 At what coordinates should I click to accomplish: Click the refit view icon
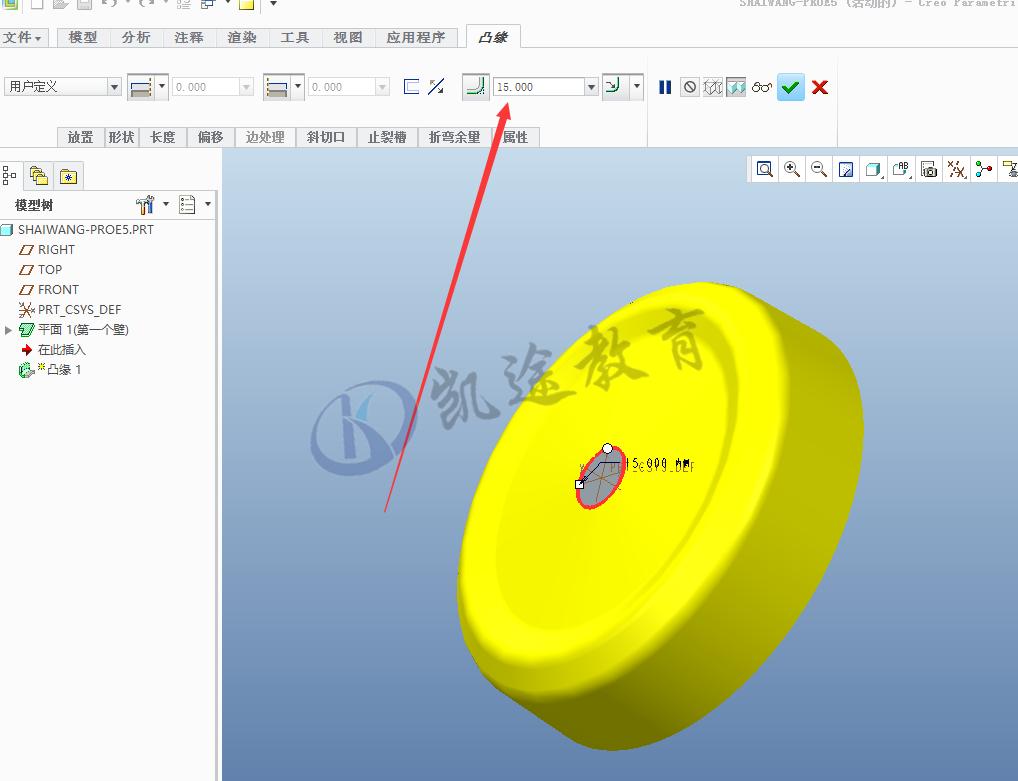(764, 169)
